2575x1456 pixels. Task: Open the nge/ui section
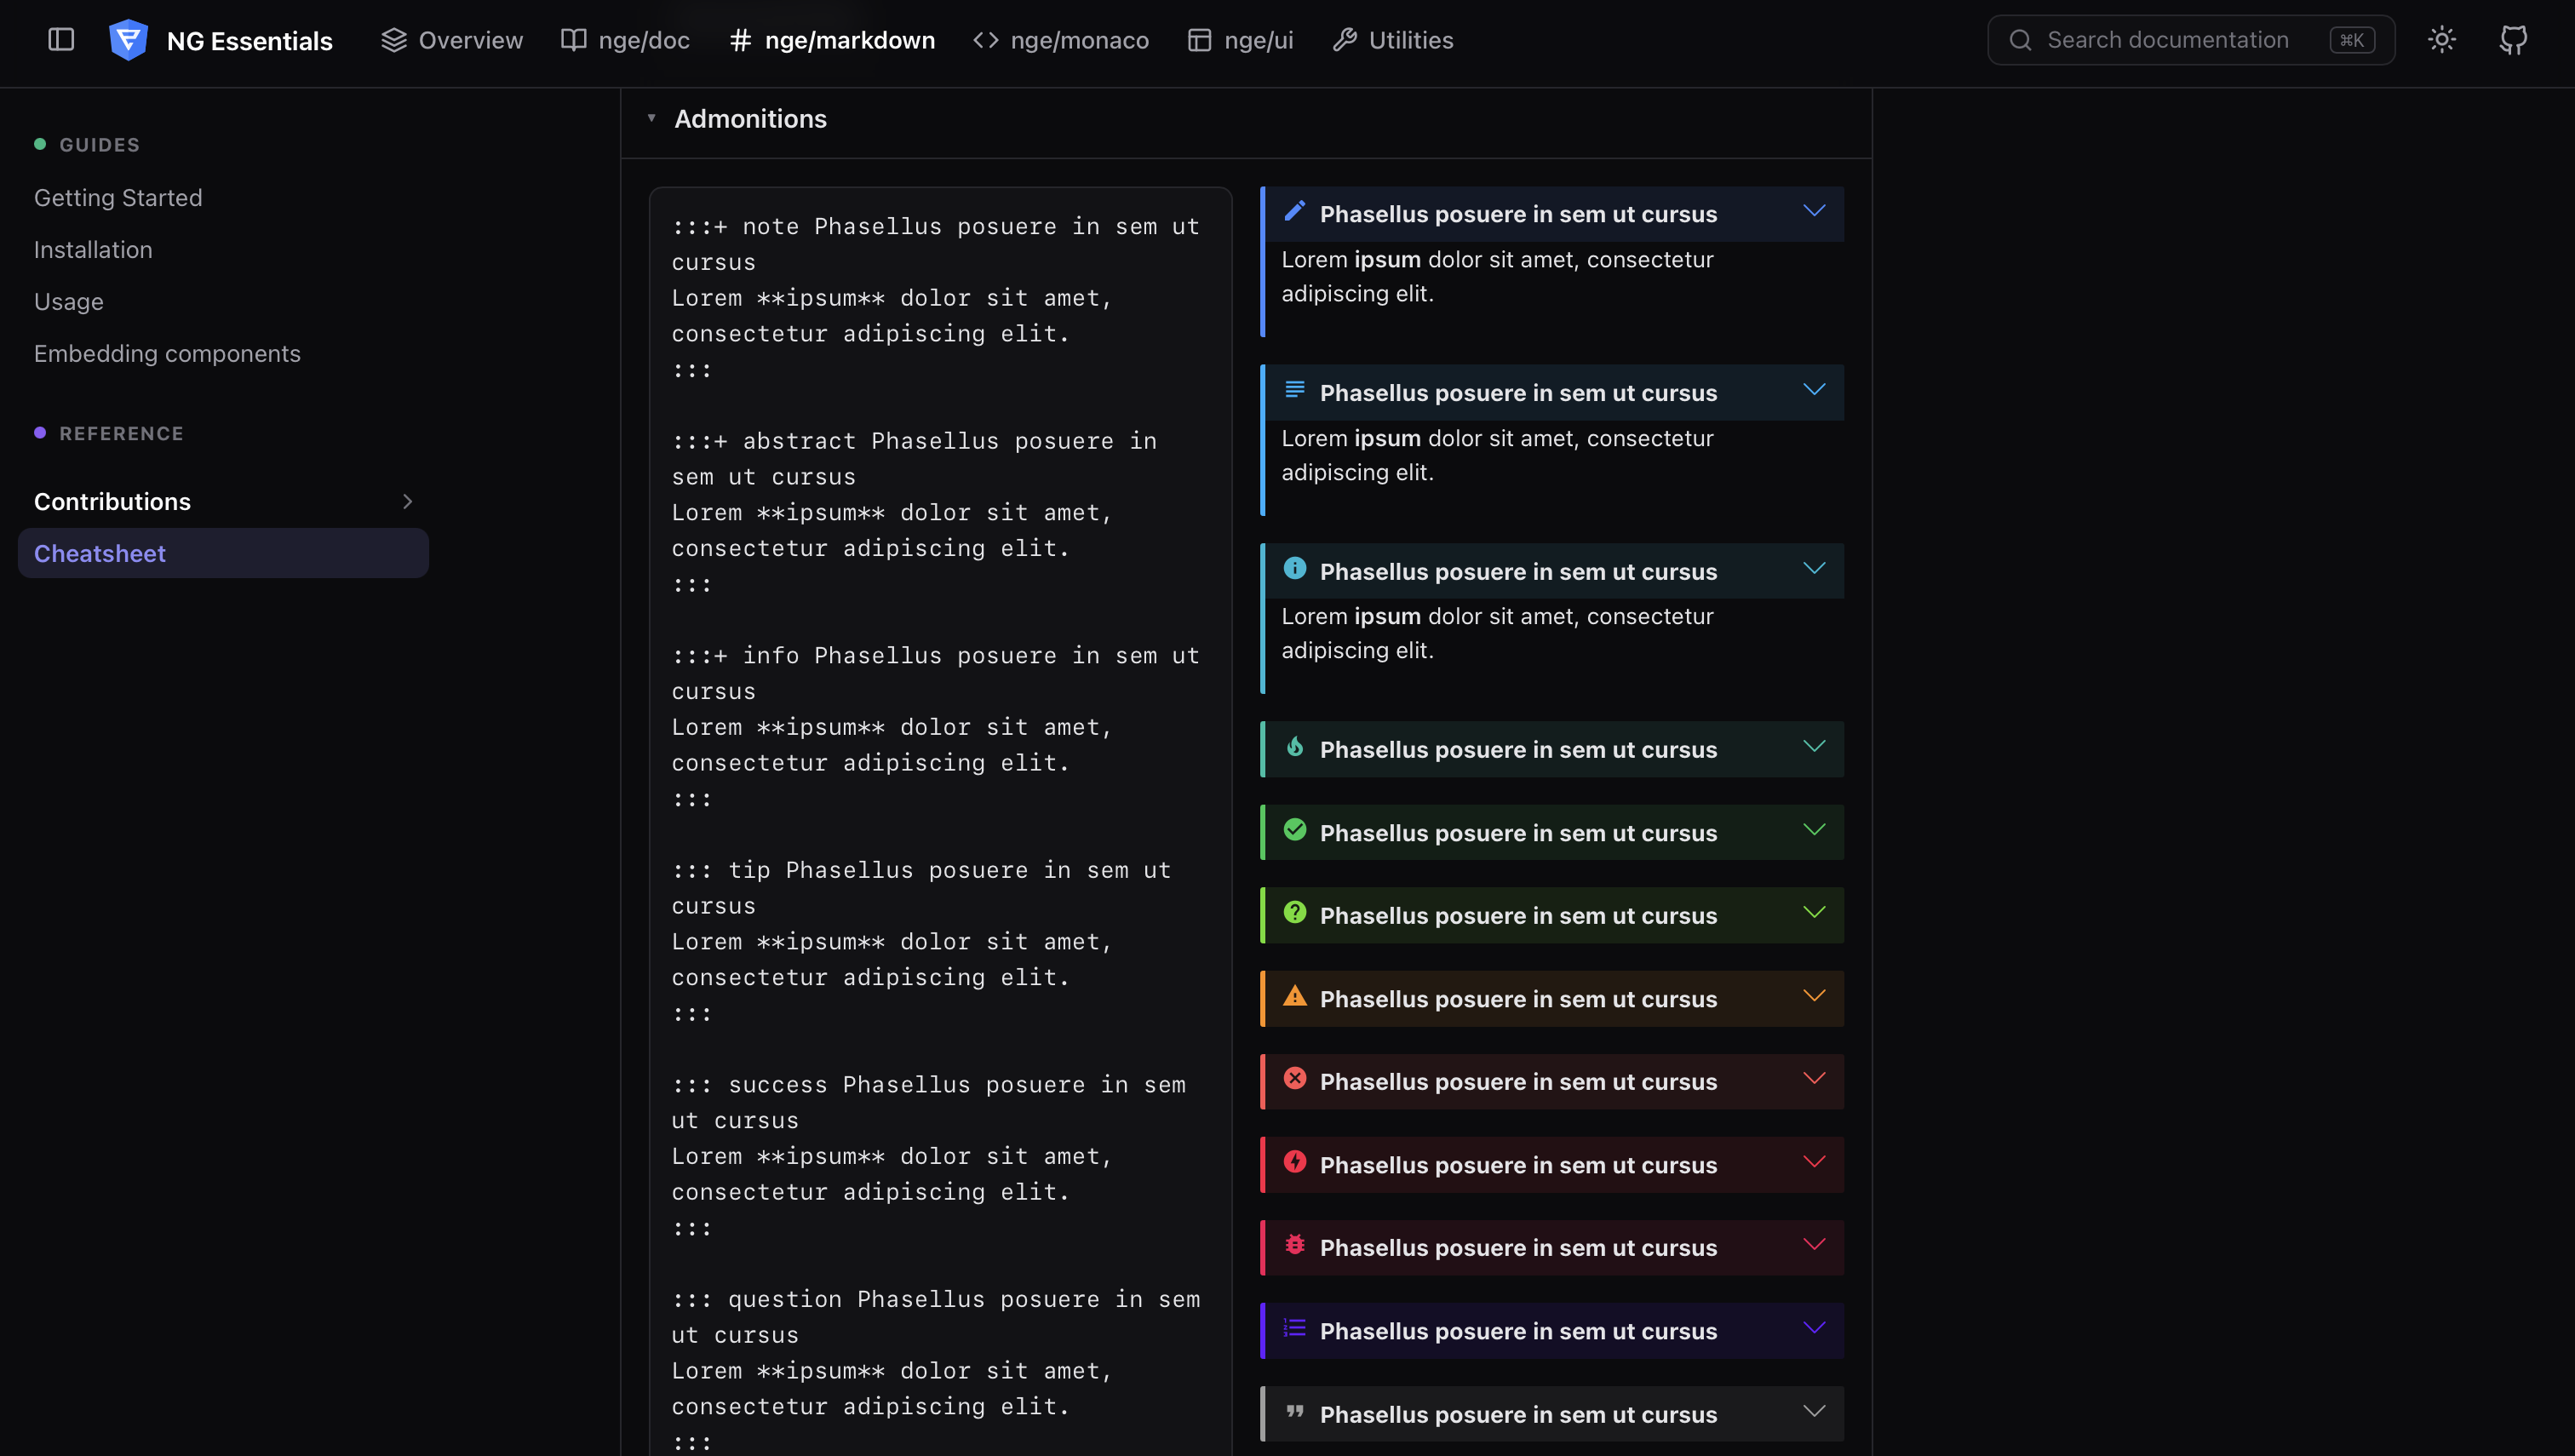coord(1240,40)
